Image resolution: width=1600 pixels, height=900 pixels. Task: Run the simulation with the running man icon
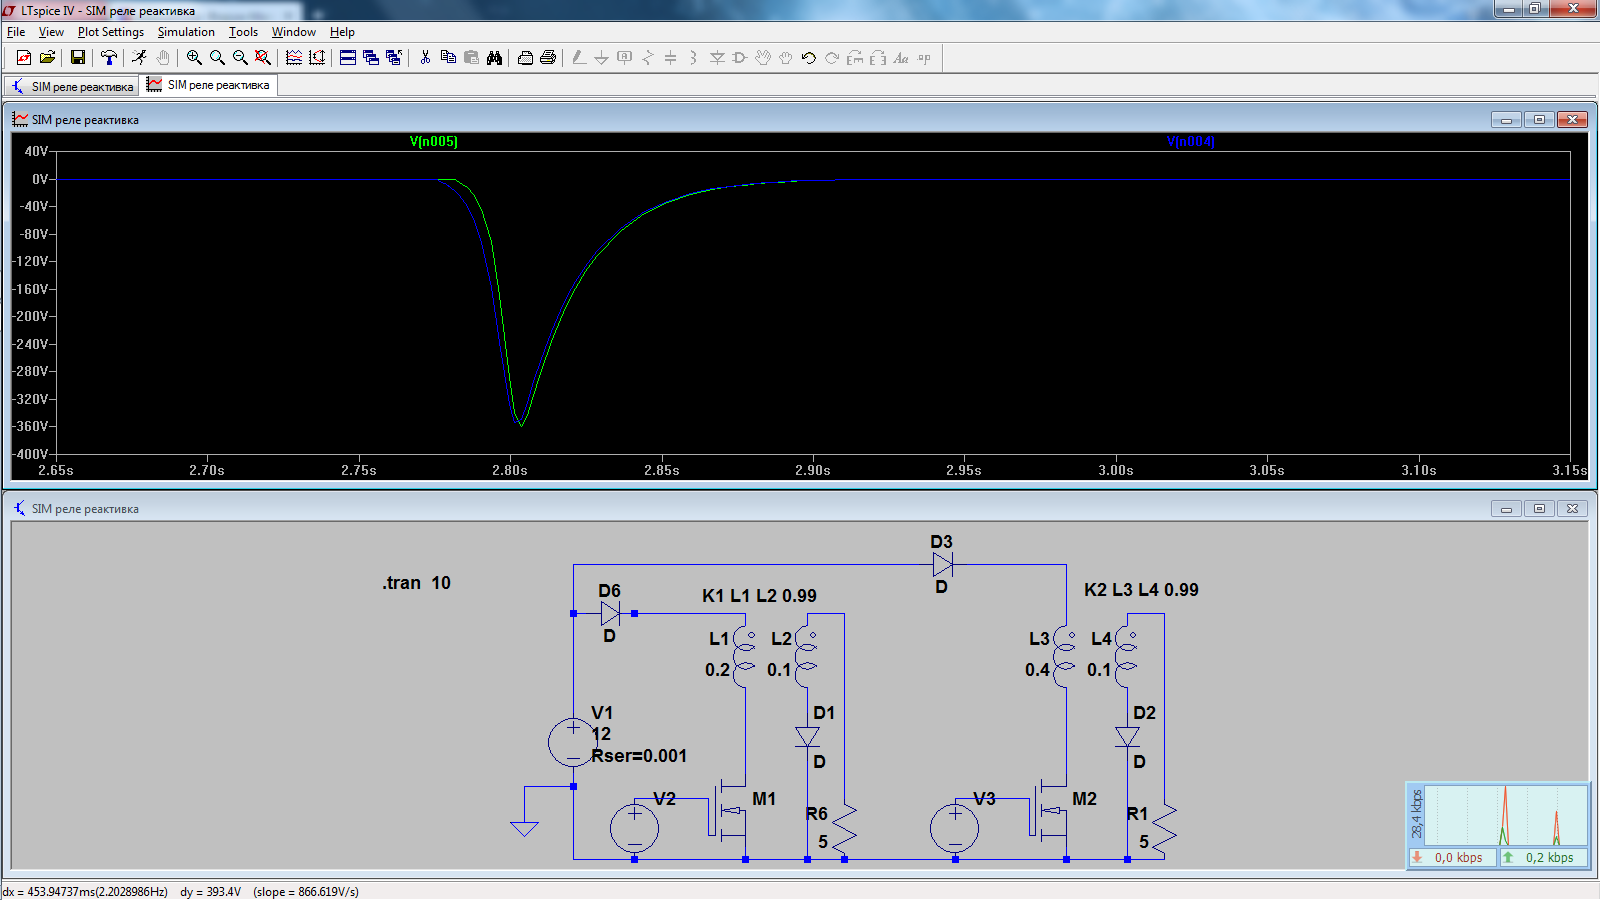tap(139, 58)
